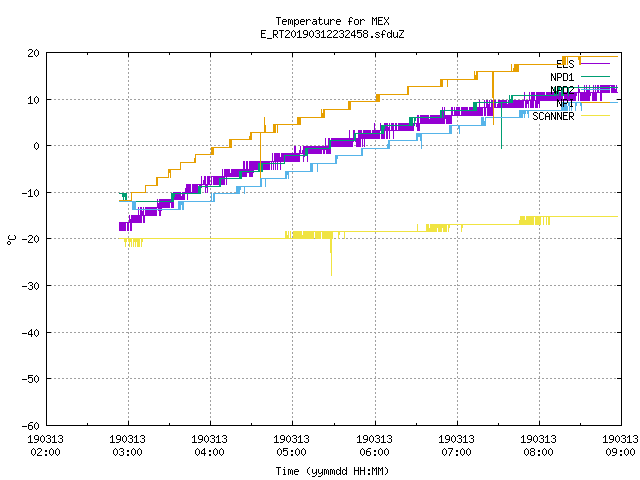Click the x-axis tick label 09:00
Viewport: 640px width, 480px height.
click(620, 452)
